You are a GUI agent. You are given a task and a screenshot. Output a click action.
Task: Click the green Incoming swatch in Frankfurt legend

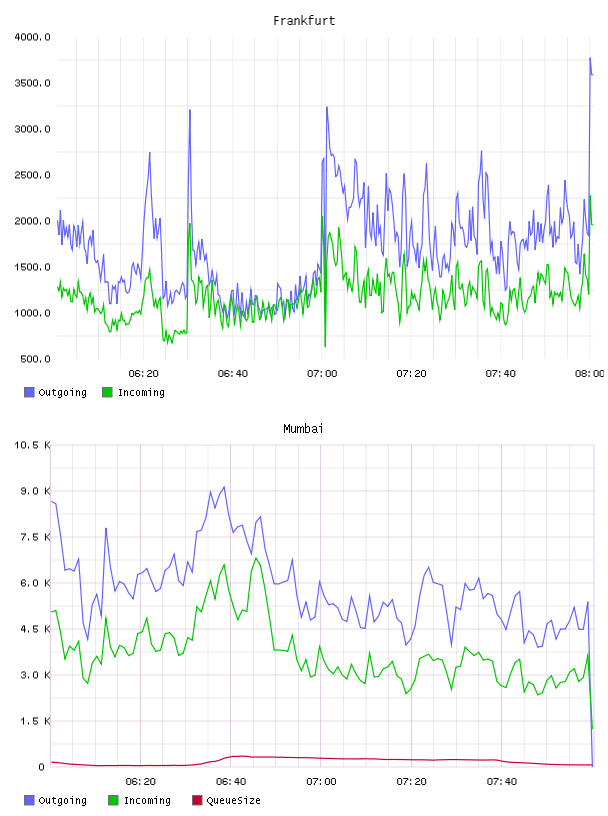click(x=107, y=392)
